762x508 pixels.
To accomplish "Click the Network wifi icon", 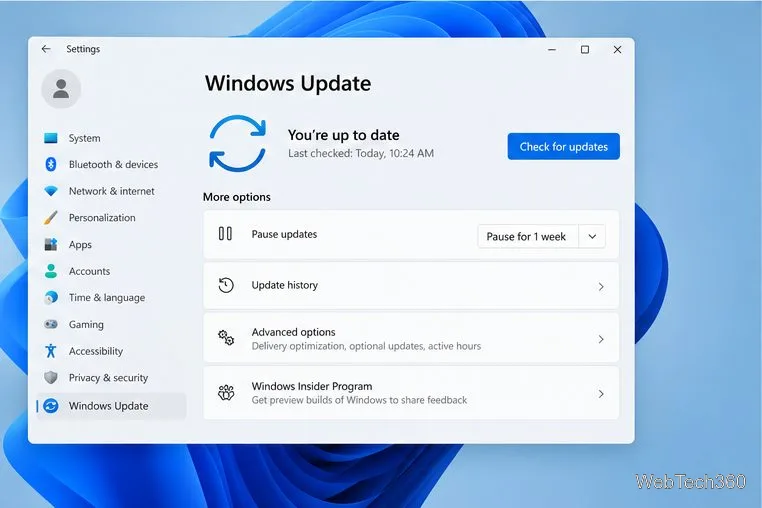I will [x=51, y=191].
